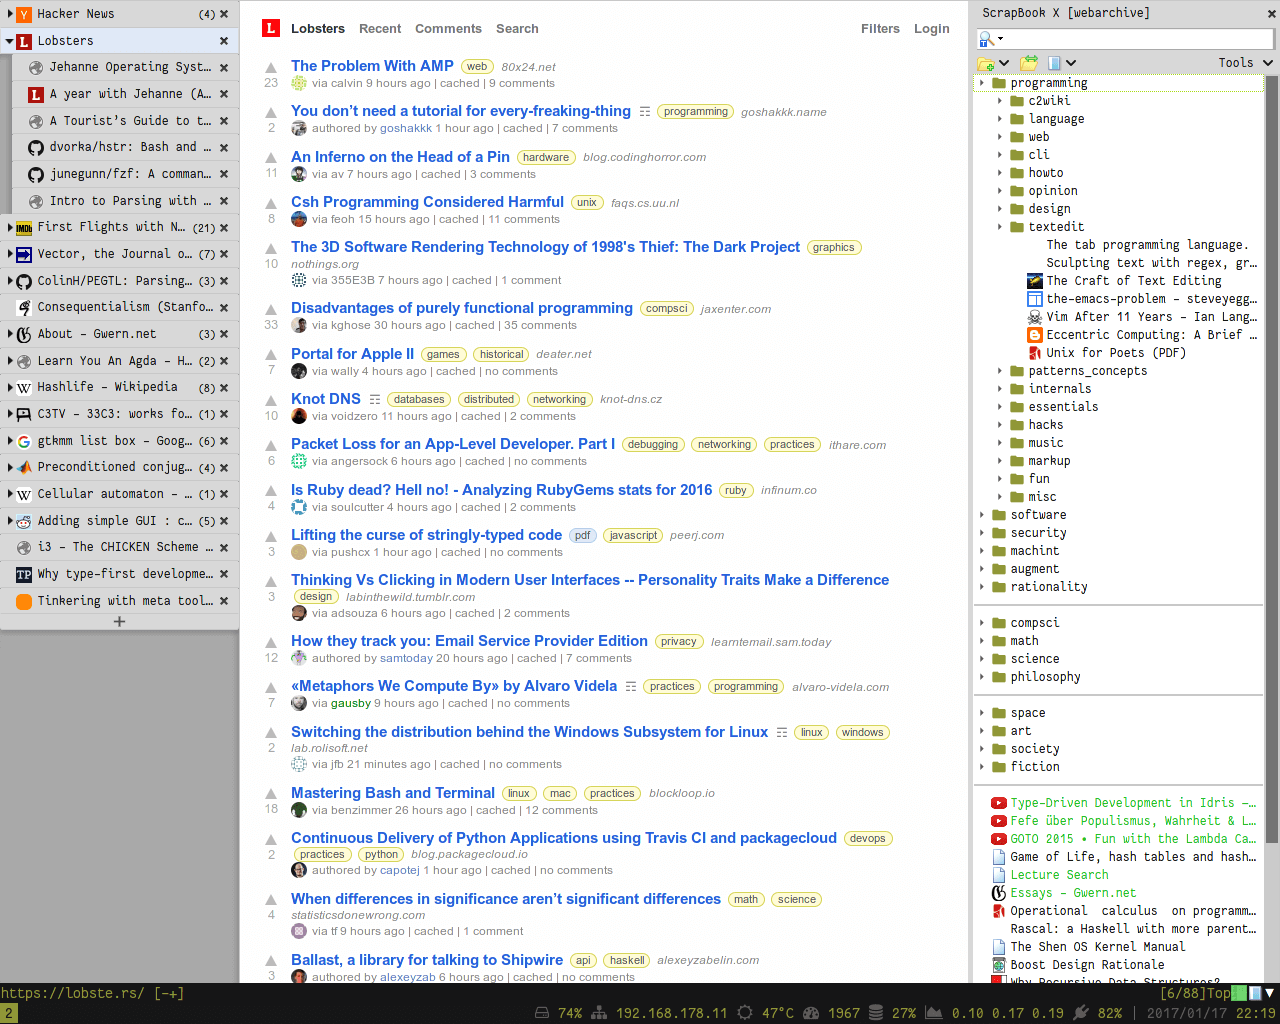Image resolution: width=1280 pixels, height=1024 pixels.
Task: Click the network icon beside the IP address
Action: tap(599, 1013)
